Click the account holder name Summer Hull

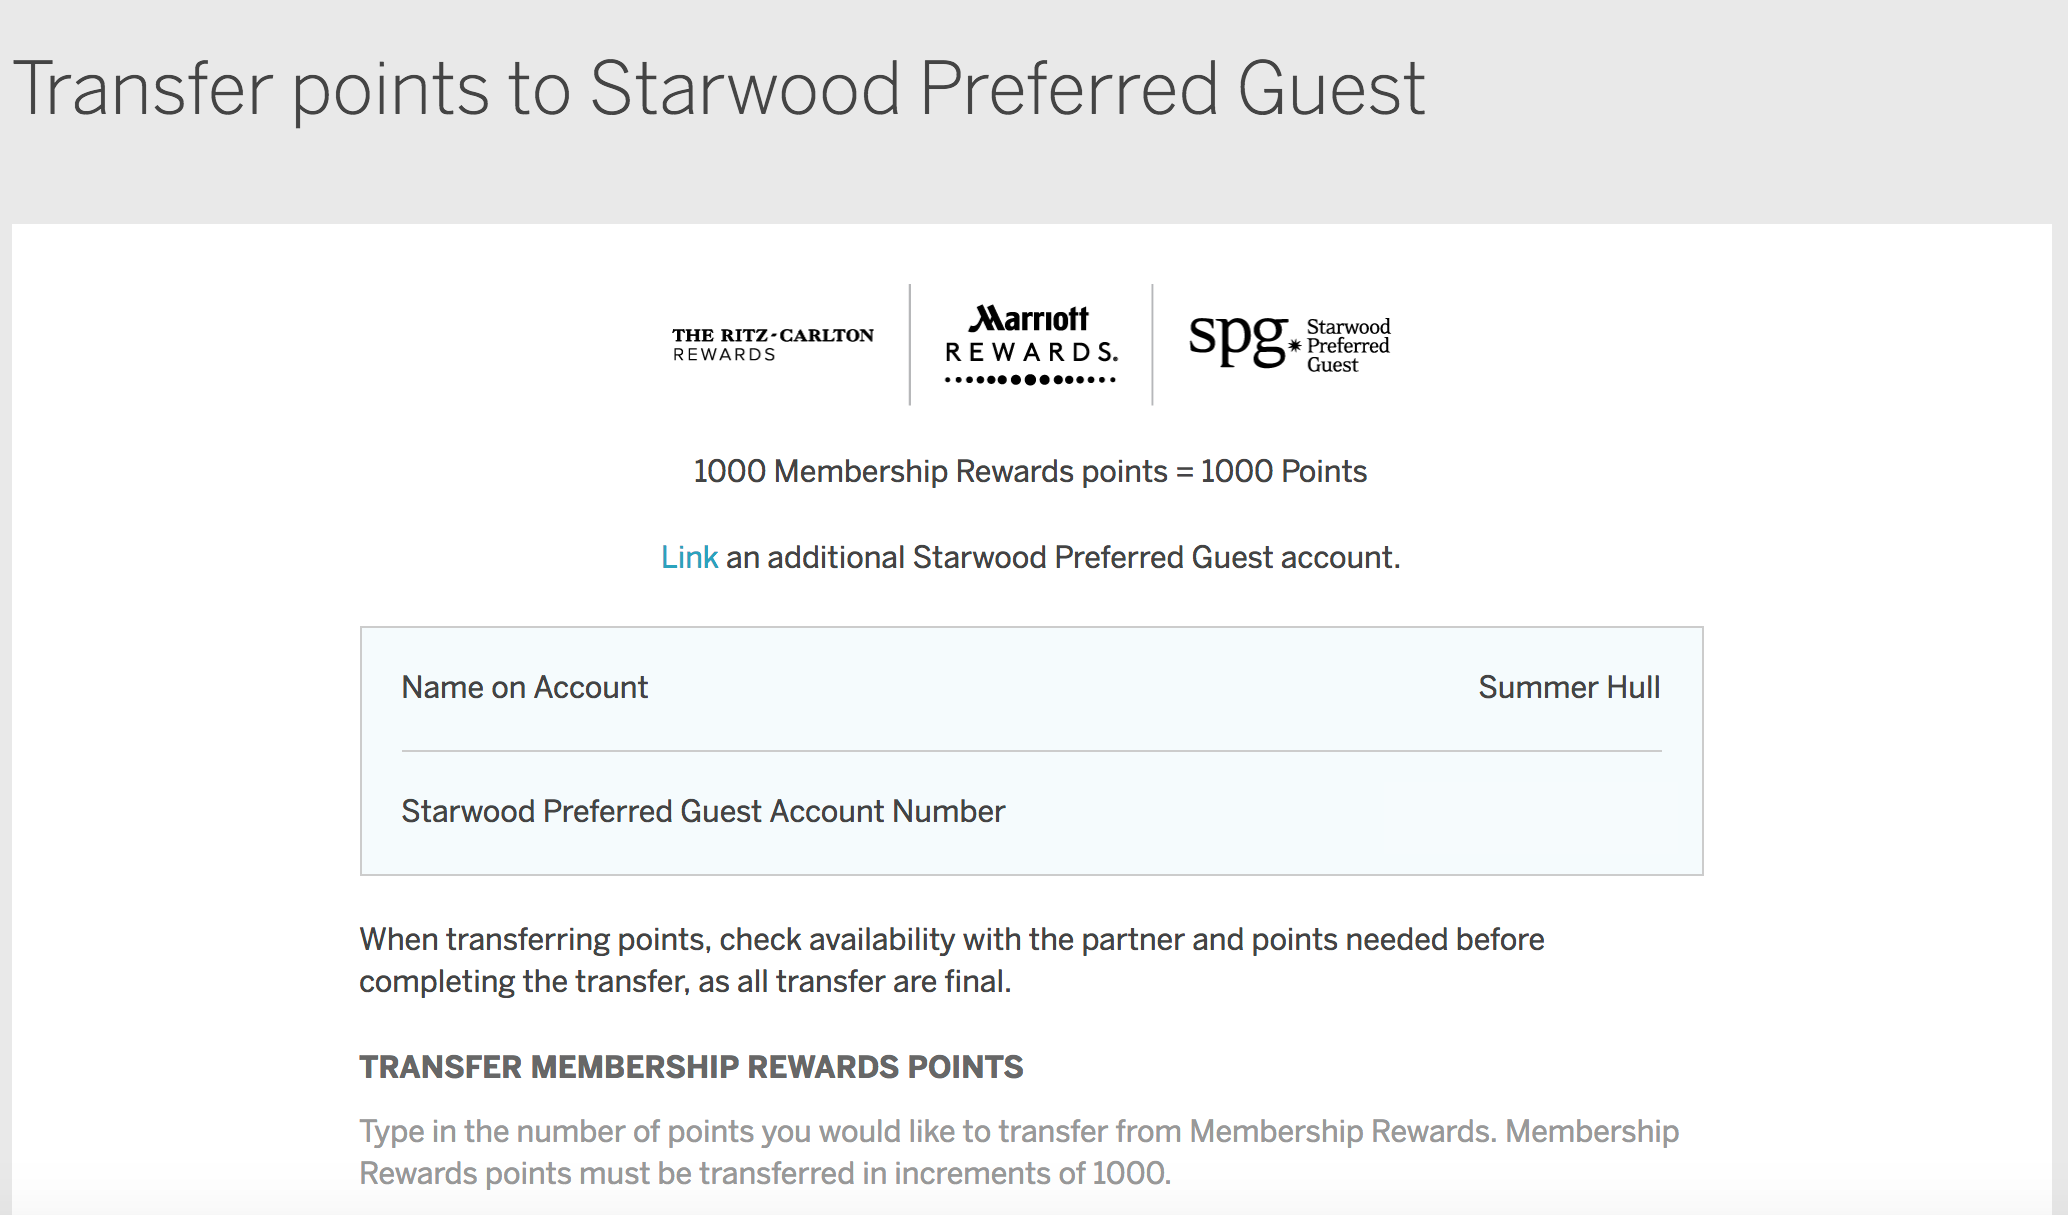click(x=1568, y=687)
